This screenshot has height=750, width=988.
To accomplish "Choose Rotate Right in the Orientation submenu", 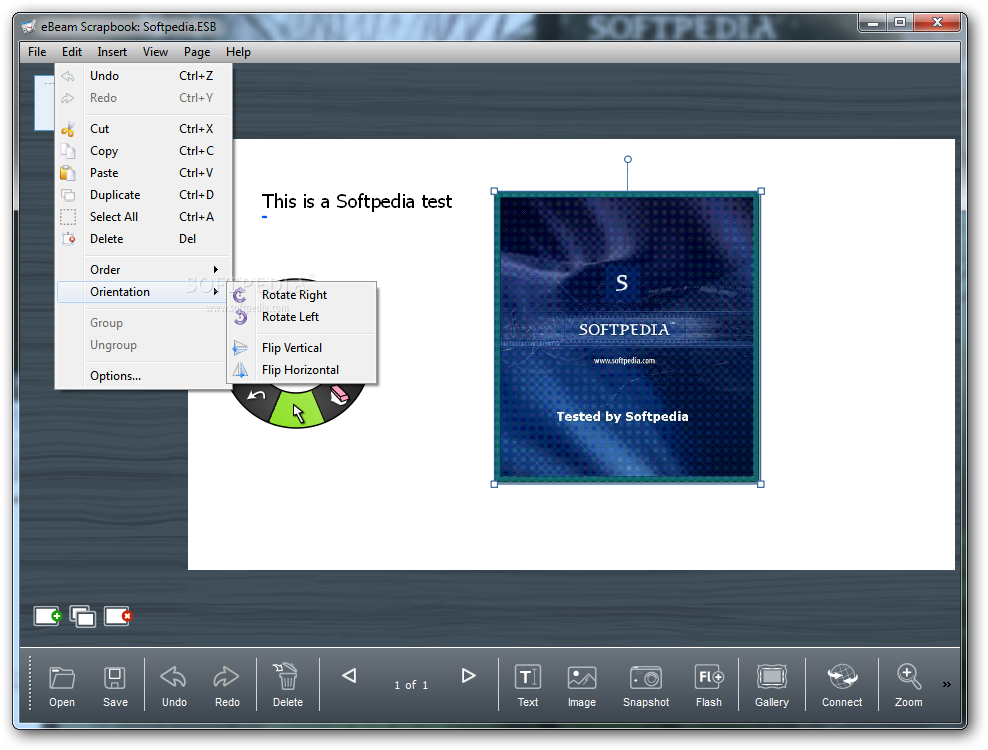I will (302, 295).
